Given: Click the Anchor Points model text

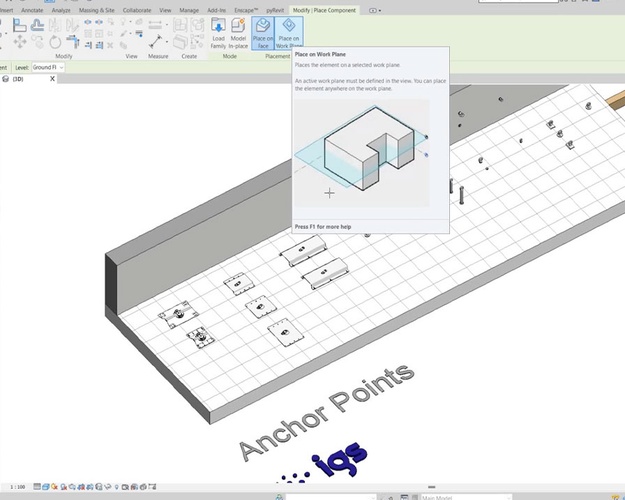Looking at the screenshot, I should click(327, 413).
